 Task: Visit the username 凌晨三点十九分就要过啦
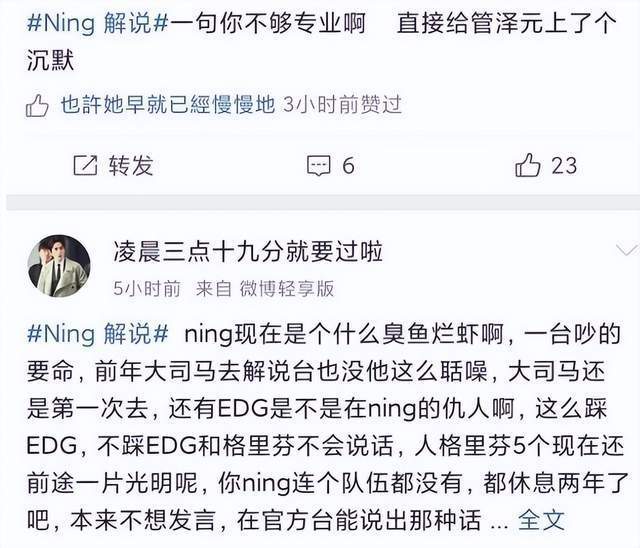248,250
